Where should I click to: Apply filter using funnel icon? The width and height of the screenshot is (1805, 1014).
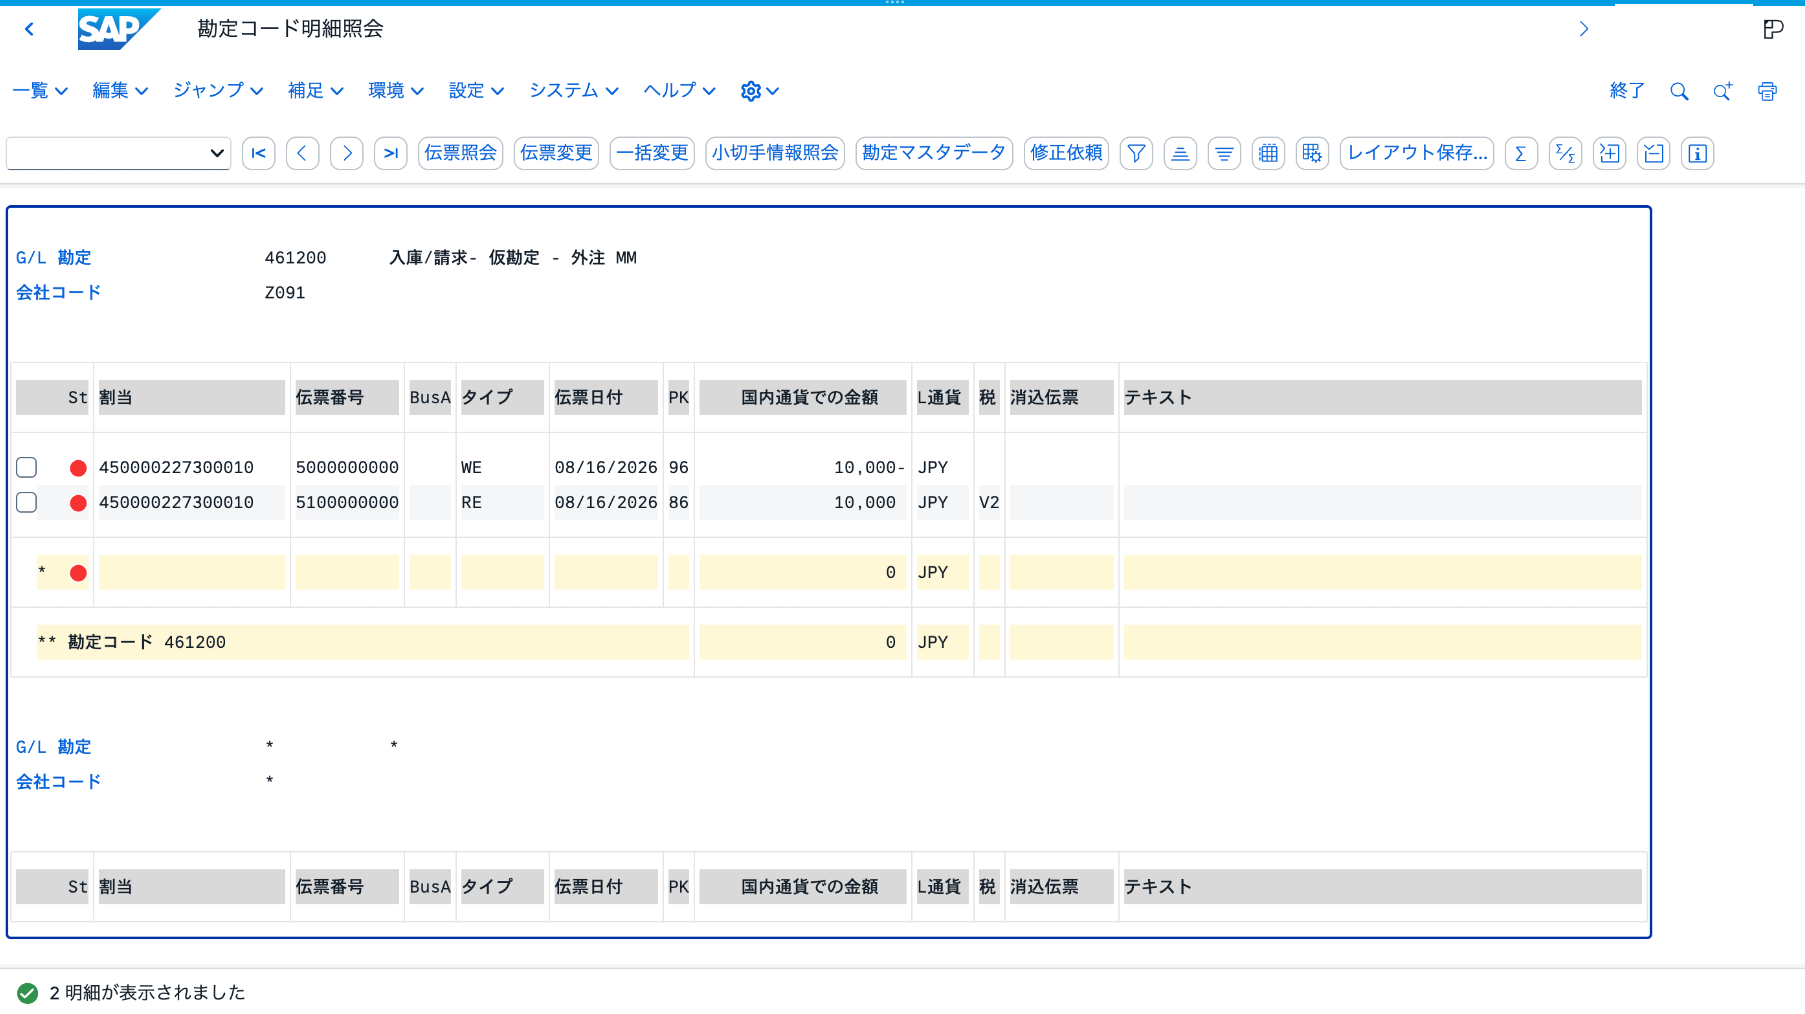1136,153
